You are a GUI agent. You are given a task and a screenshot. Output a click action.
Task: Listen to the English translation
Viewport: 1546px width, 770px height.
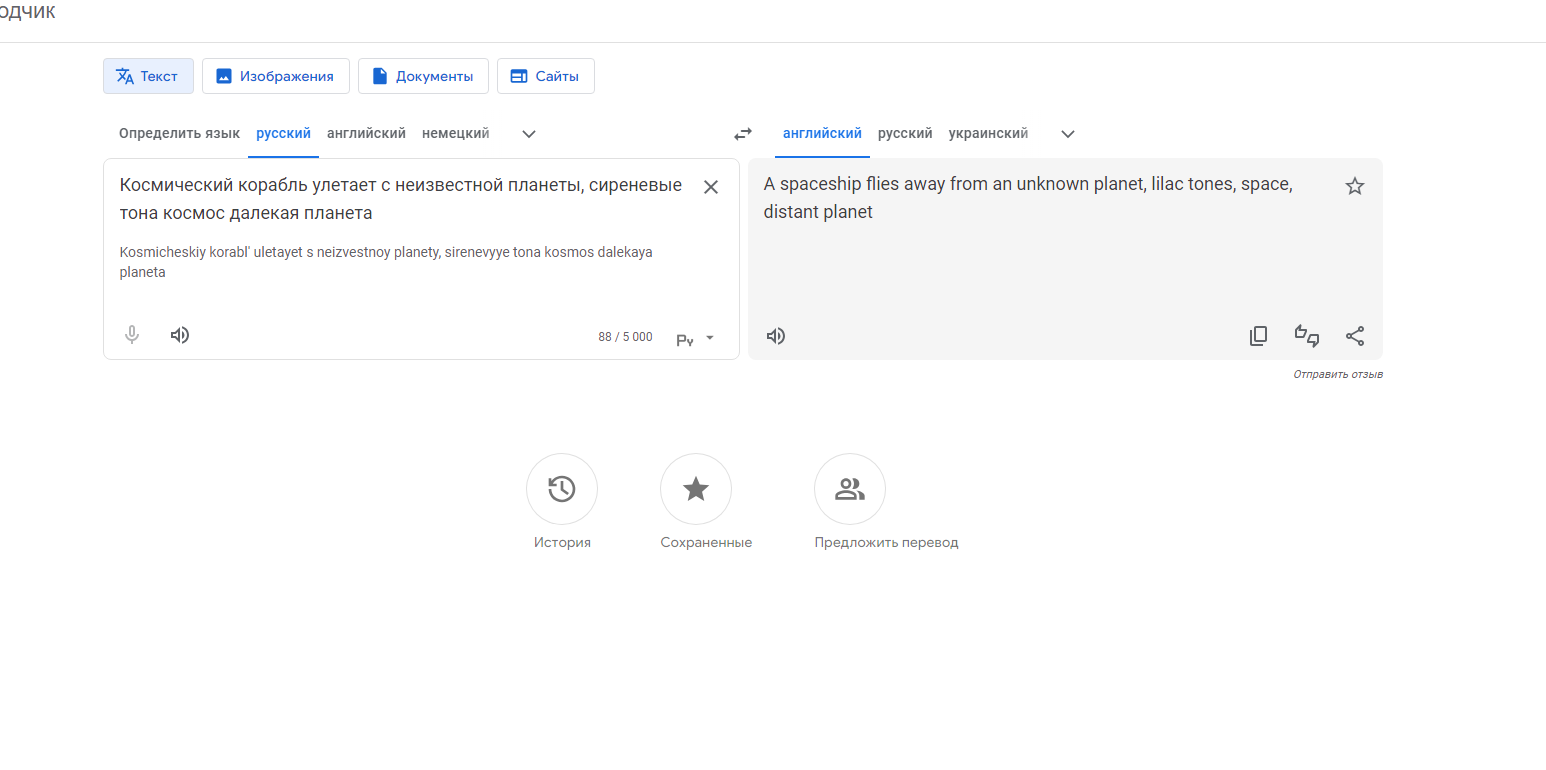pyautogui.click(x=776, y=336)
